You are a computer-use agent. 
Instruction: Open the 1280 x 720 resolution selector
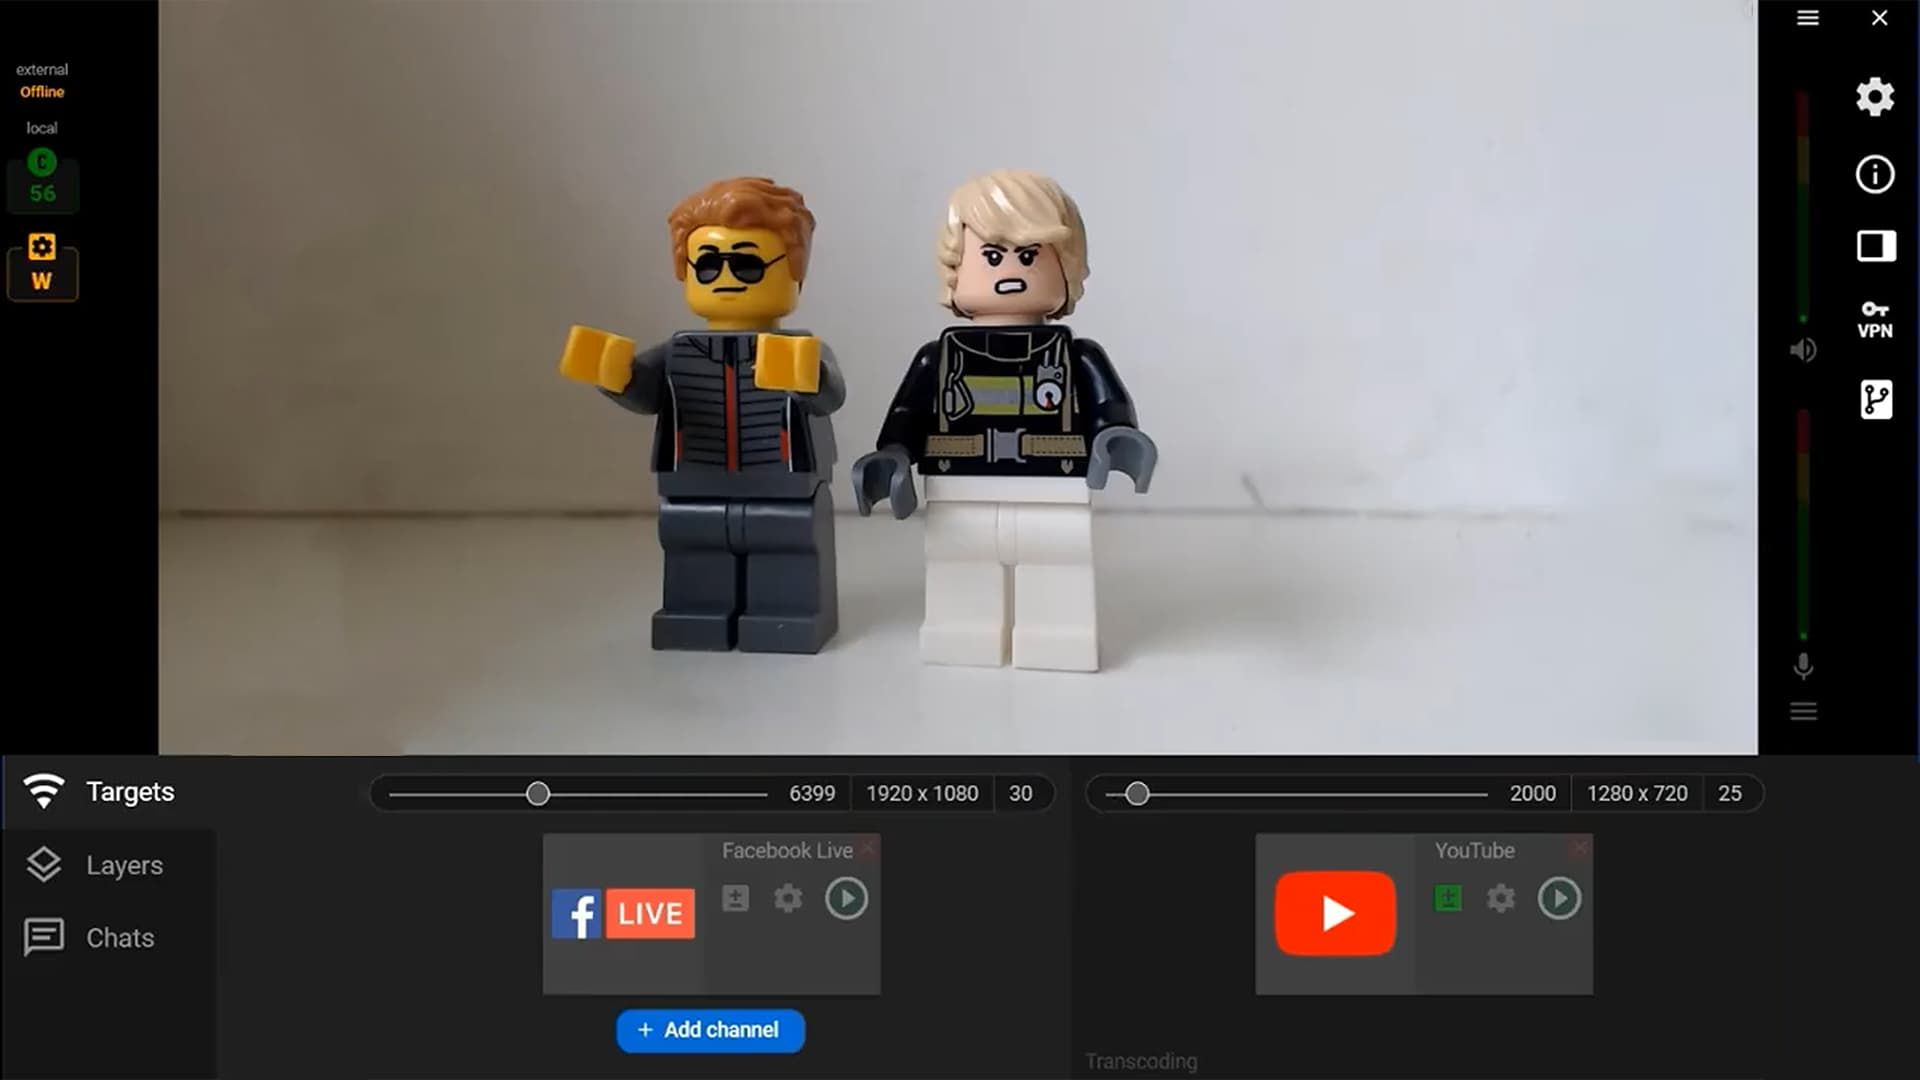[1637, 794]
